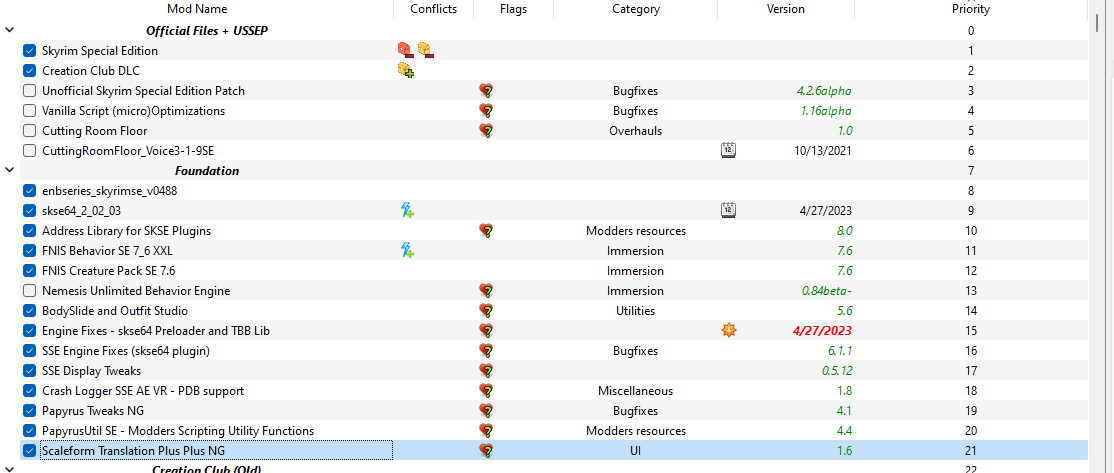1114x473 pixels.
Task: Sort by the Flags column header
Action: click(513, 9)
